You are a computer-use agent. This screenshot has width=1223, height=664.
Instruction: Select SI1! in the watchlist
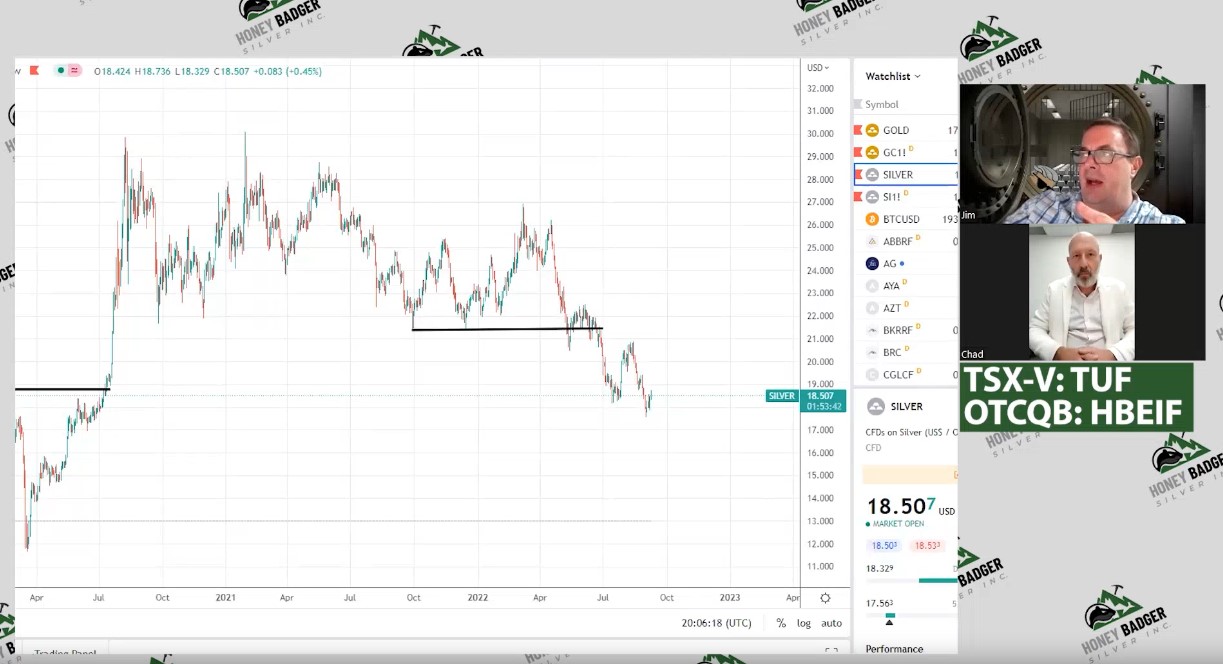895,197
